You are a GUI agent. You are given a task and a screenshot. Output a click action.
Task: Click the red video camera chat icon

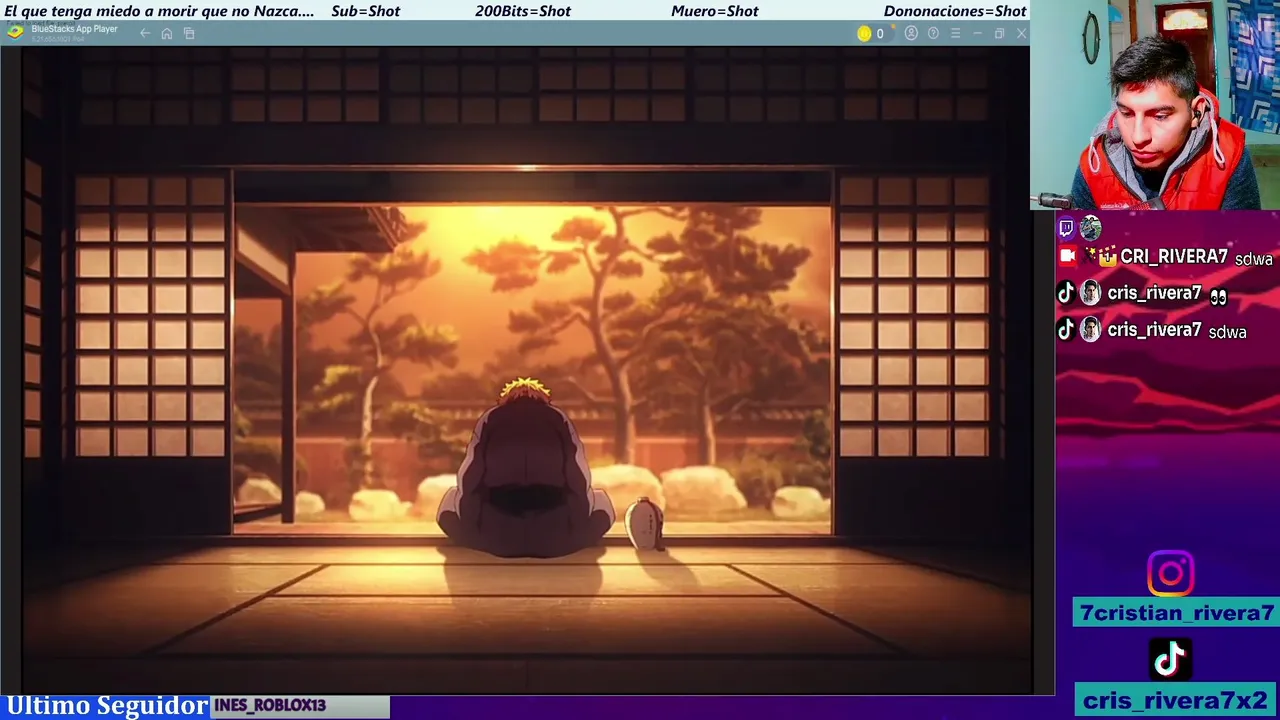point(1067,256)
